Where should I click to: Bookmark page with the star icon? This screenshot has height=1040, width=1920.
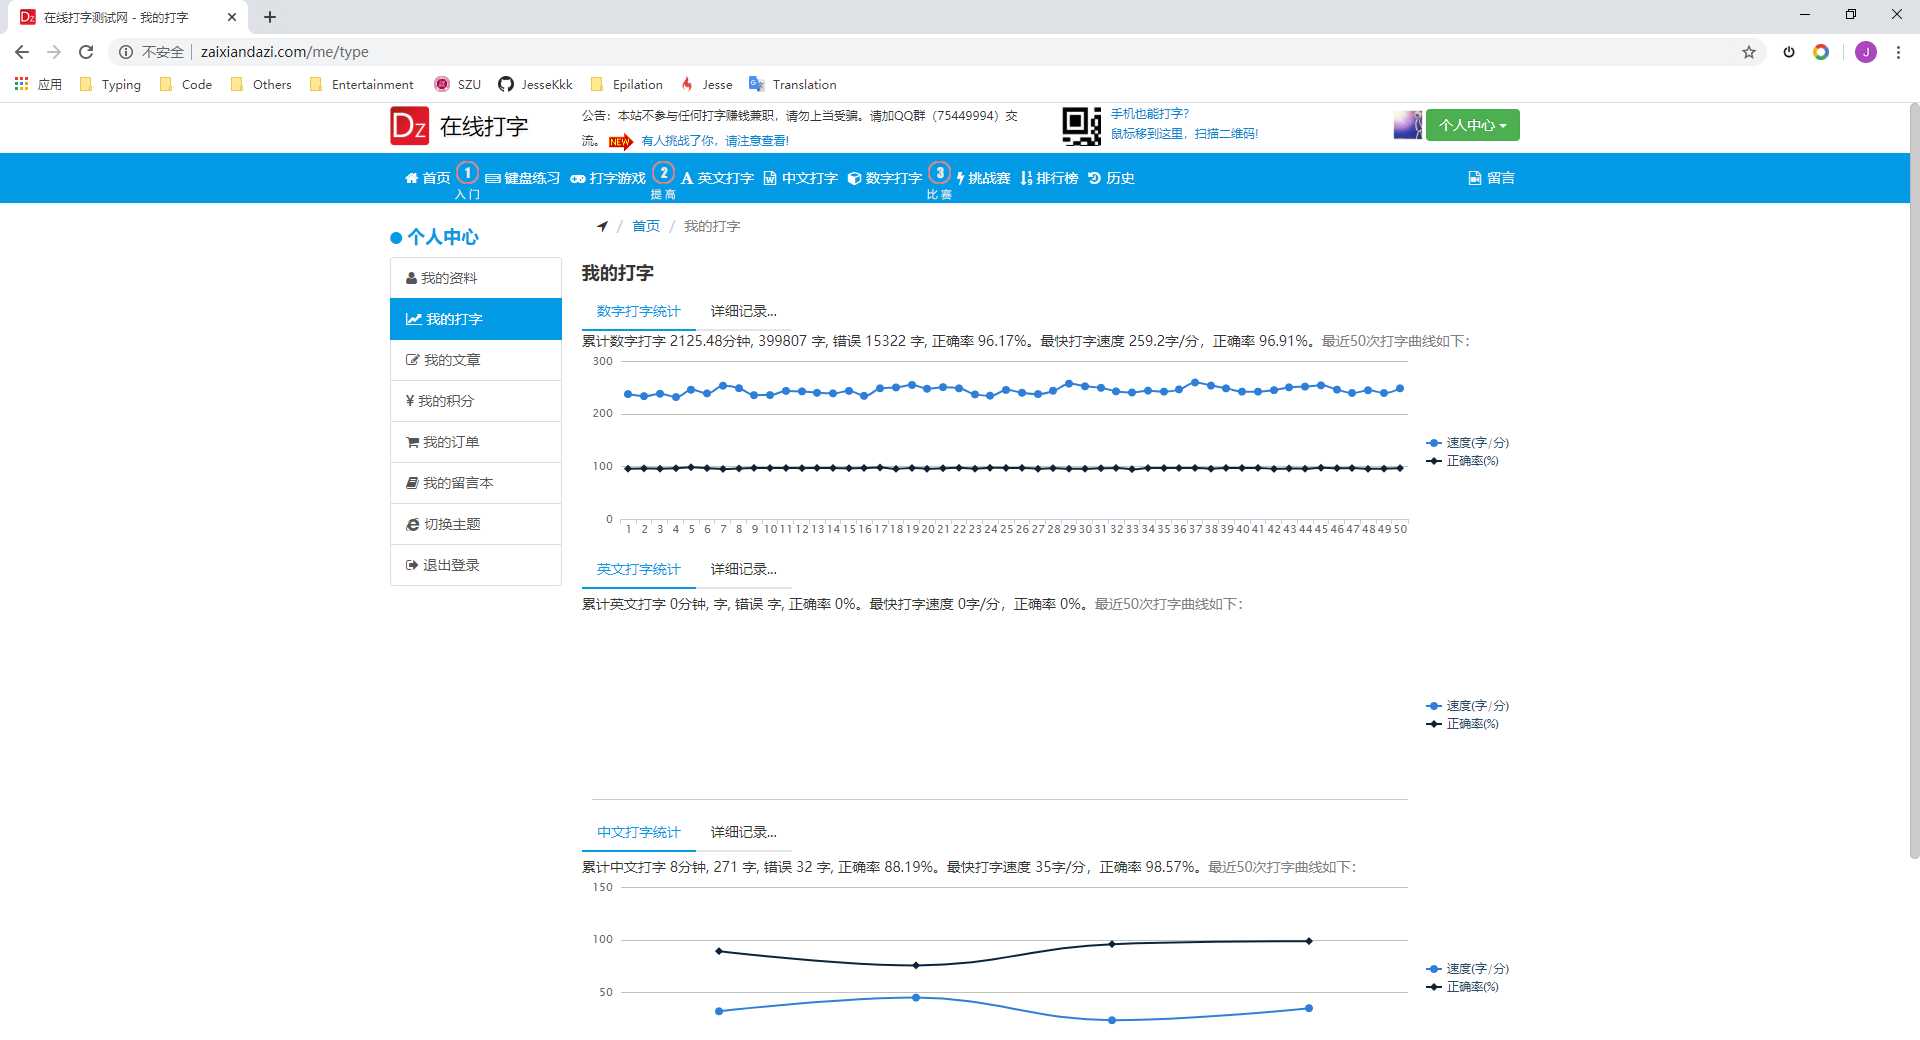pyautogui.click(x=1749, y=52)
